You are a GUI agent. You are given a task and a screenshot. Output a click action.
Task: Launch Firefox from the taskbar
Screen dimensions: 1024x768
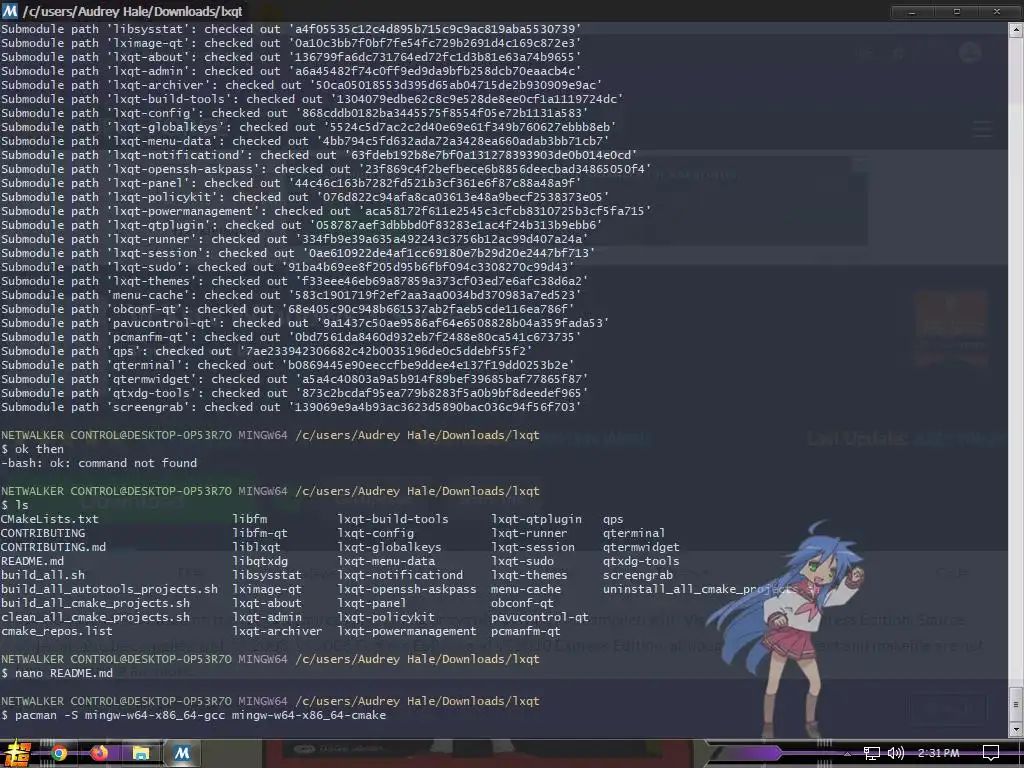click(x=99, y=754)
